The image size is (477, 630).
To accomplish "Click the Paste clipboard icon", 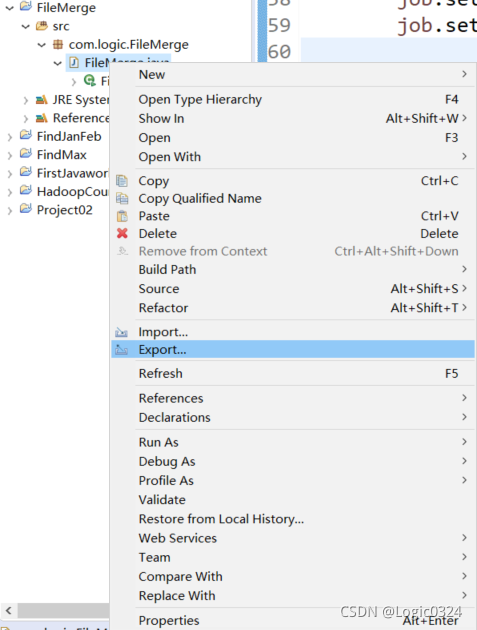I will pos(122,216).
